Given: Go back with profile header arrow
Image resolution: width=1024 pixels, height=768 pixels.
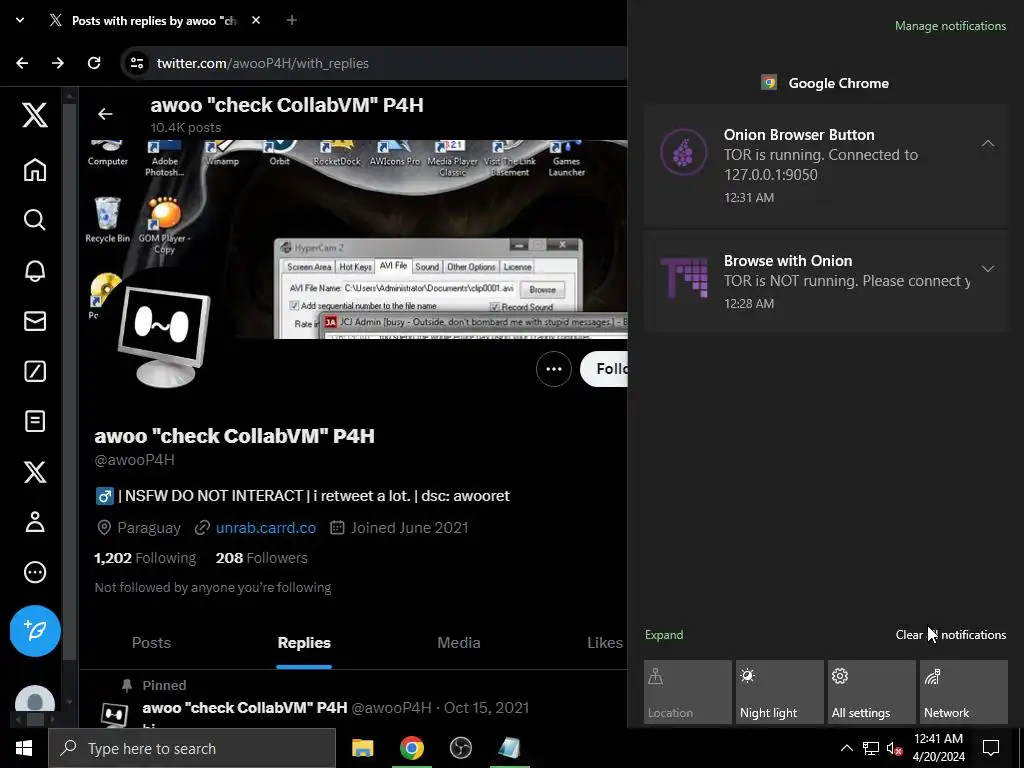Looking at the screenshot, I should click(x=105, y=114).
